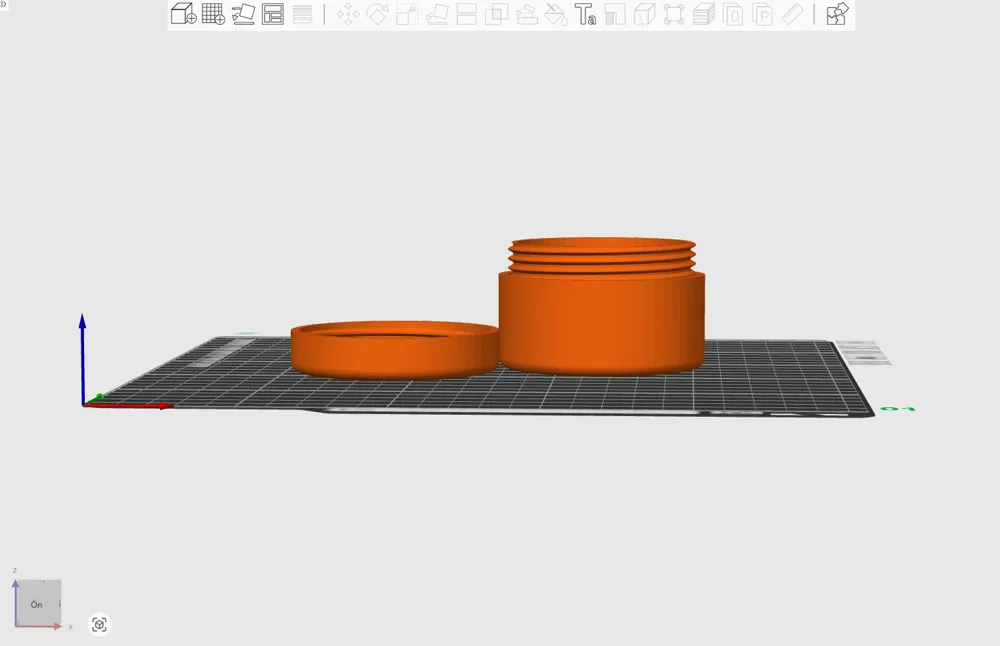
Task: Select the ruler Measure tool
Action: click(792, 14)
